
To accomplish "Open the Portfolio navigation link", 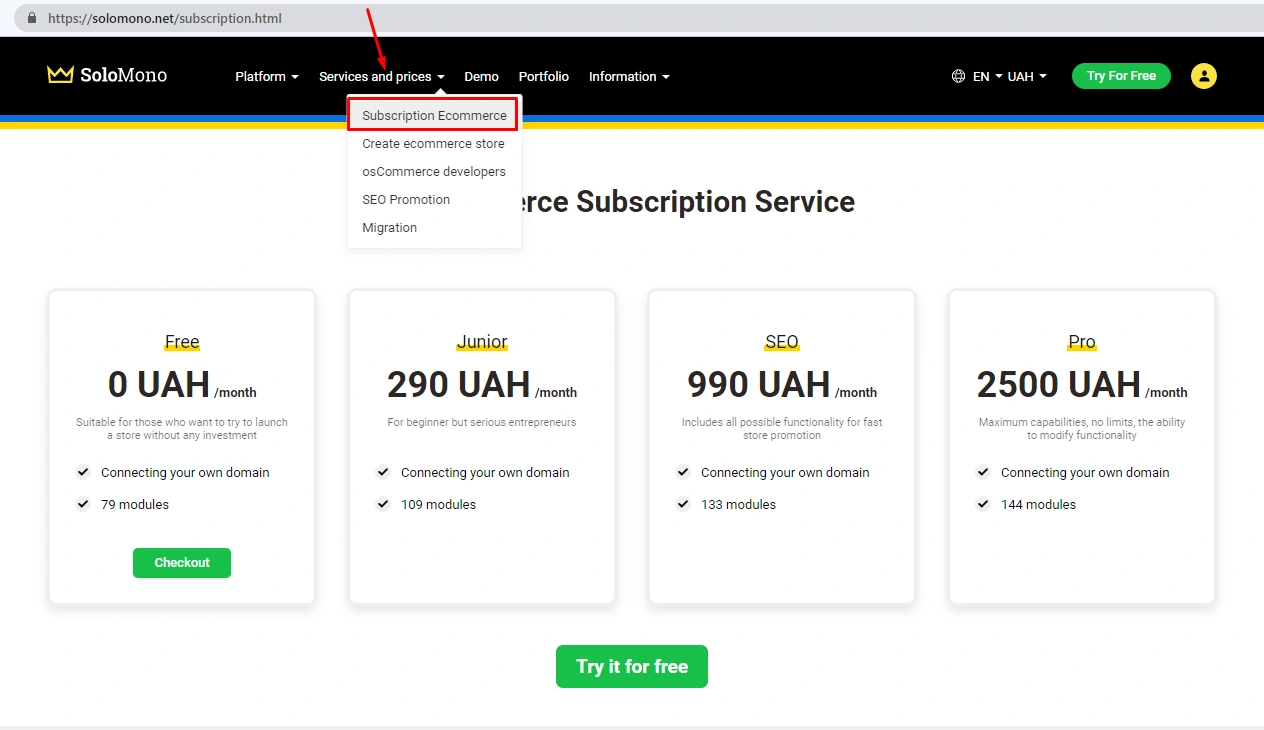I will point(543,76).
